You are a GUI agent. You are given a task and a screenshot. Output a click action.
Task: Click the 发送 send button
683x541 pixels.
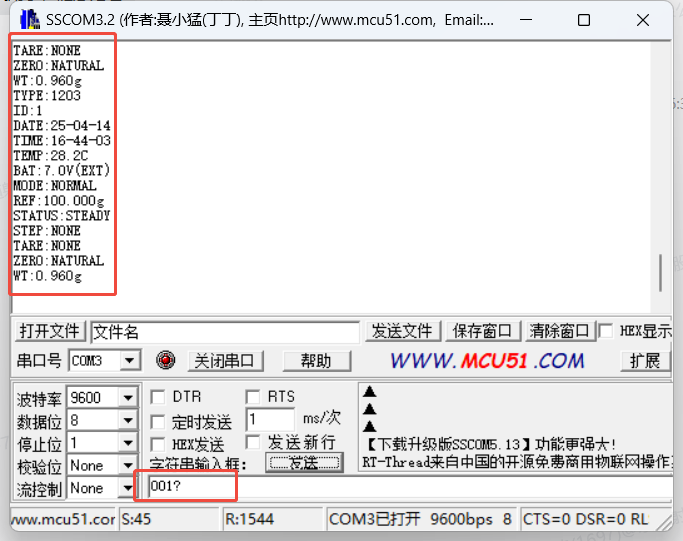pos(304,463)
